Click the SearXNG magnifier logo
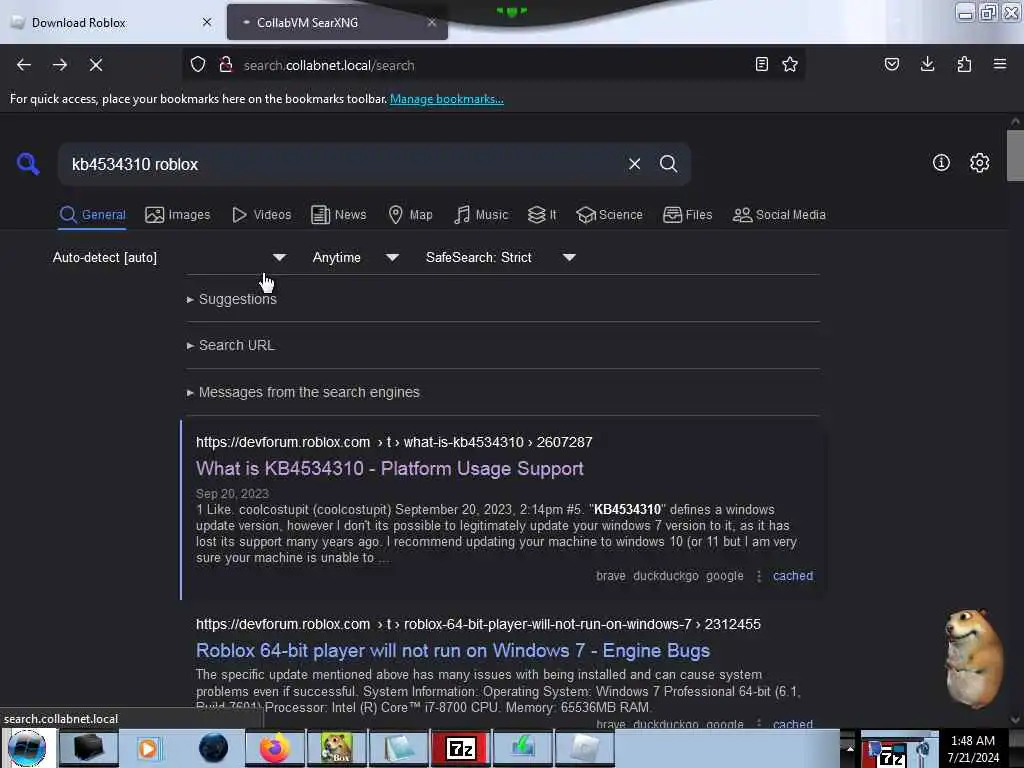This screenshot has width=1024, height=768. click(x=28, y=163)
